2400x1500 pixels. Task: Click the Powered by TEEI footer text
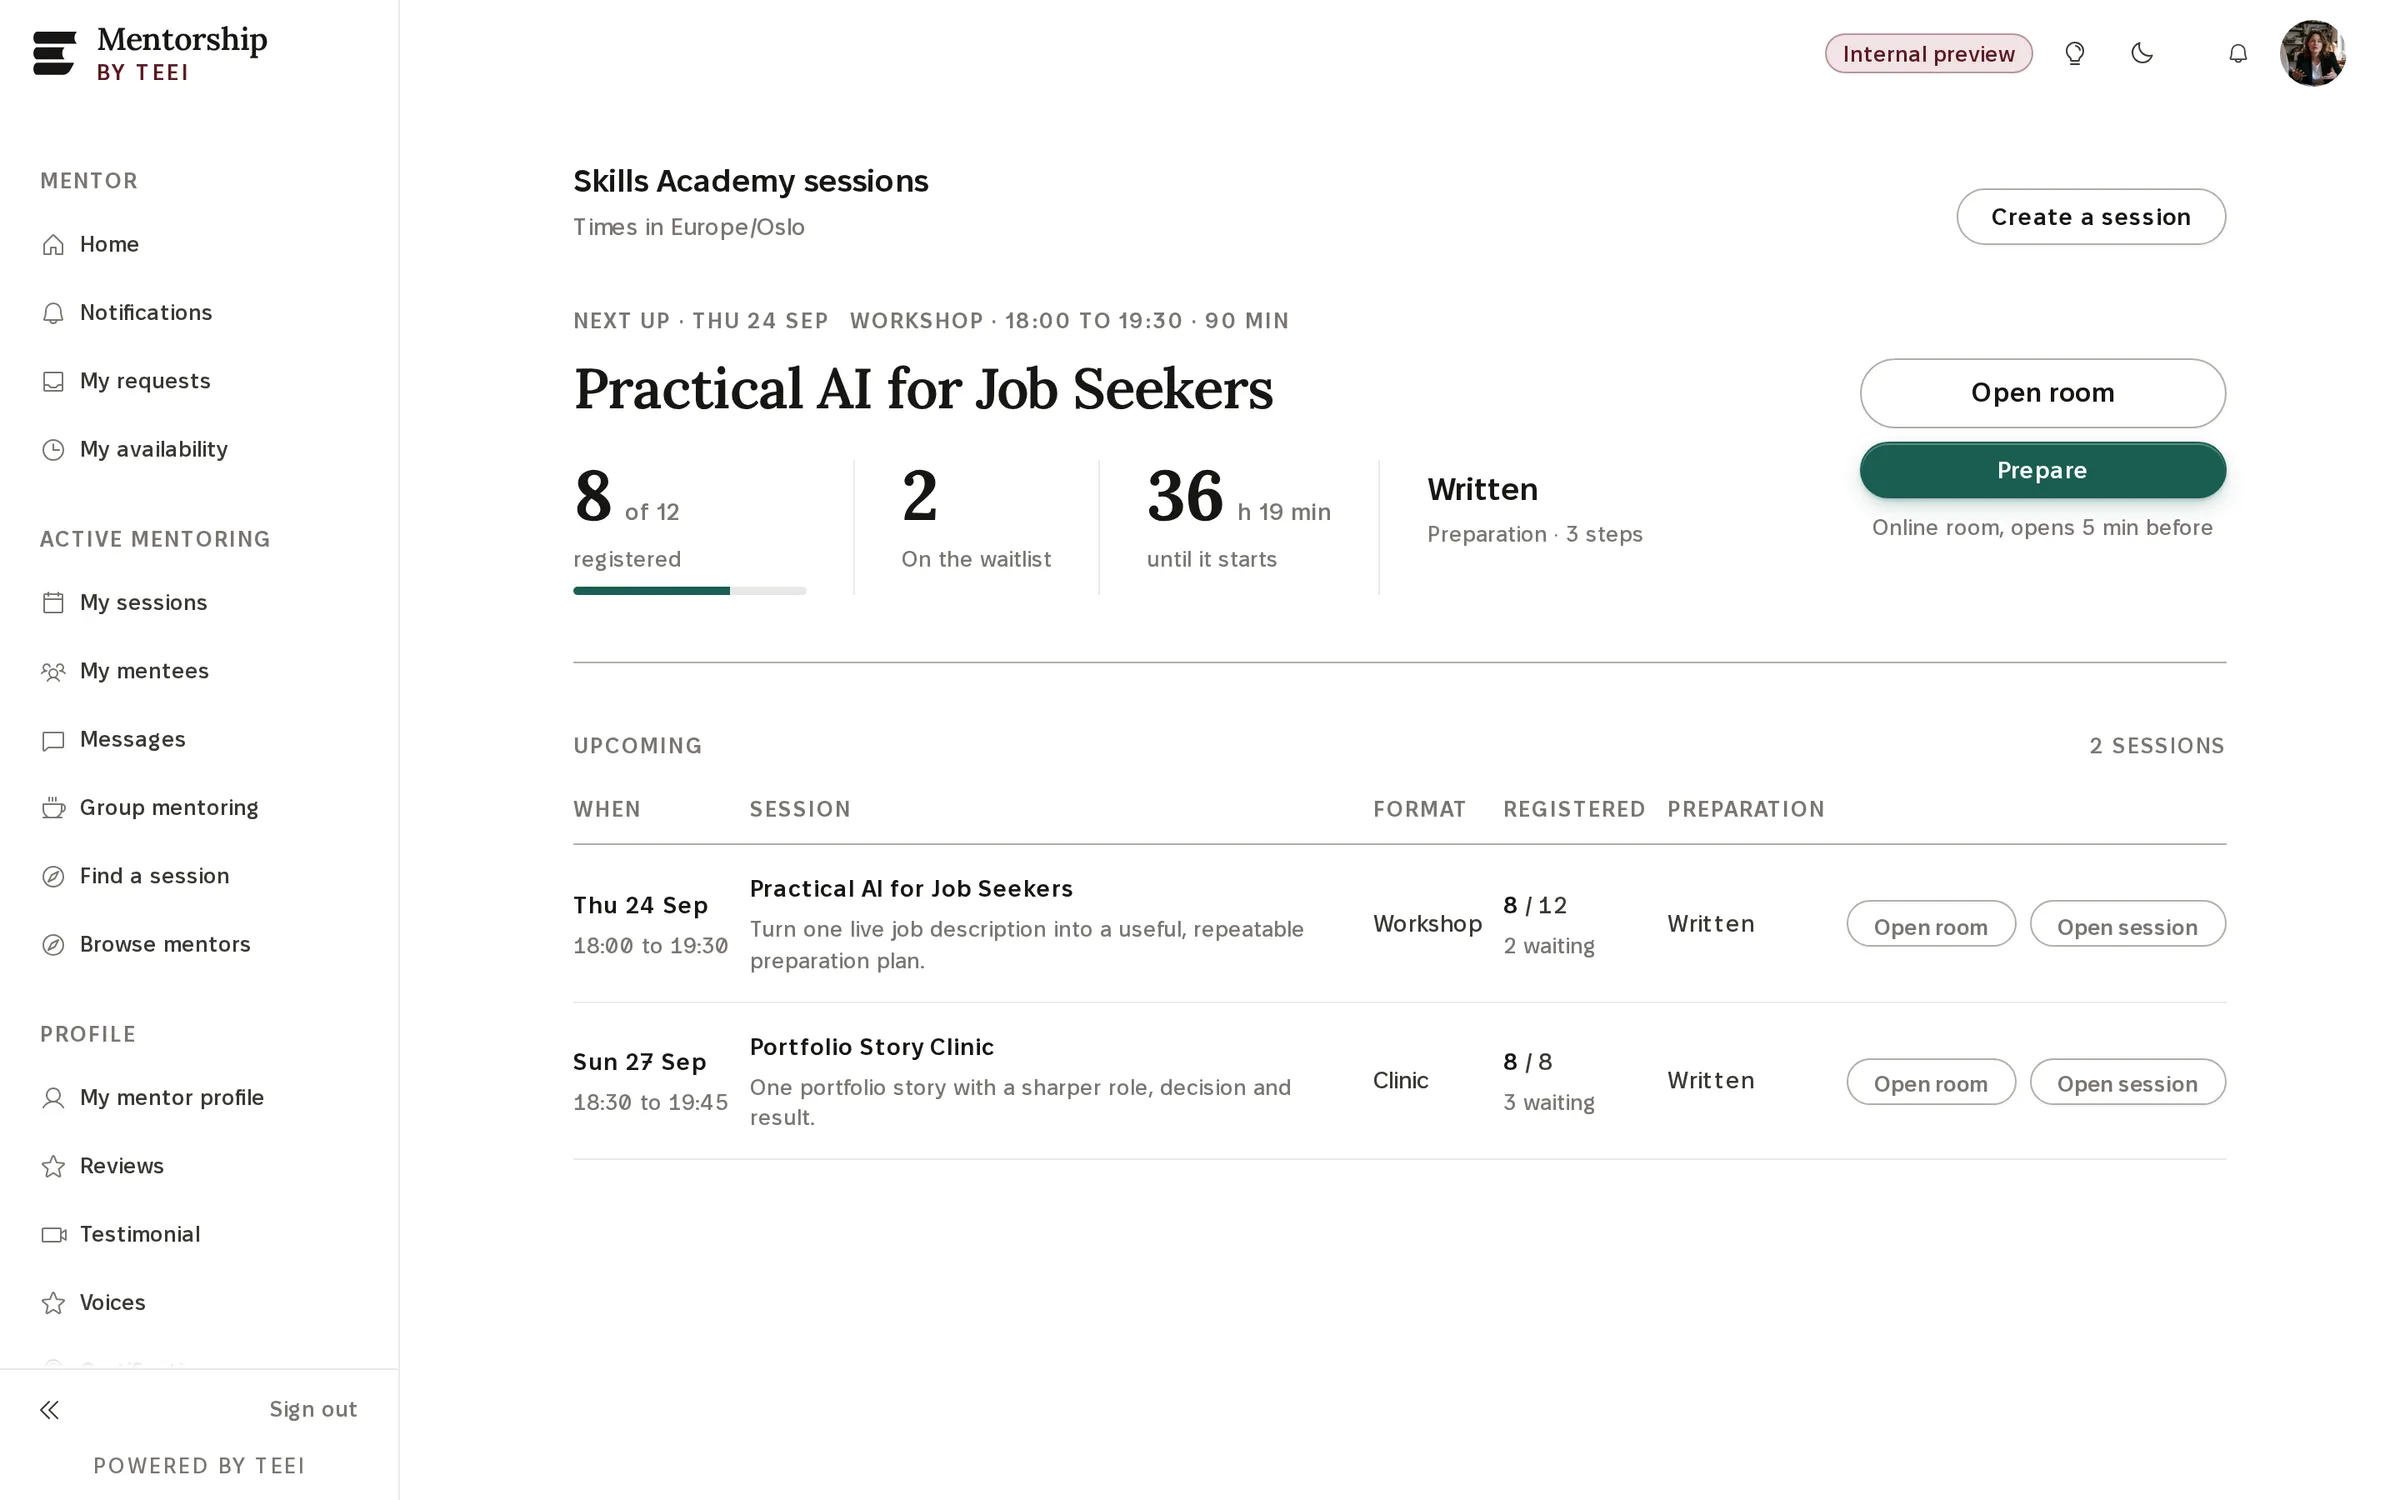pos(199,1466)
